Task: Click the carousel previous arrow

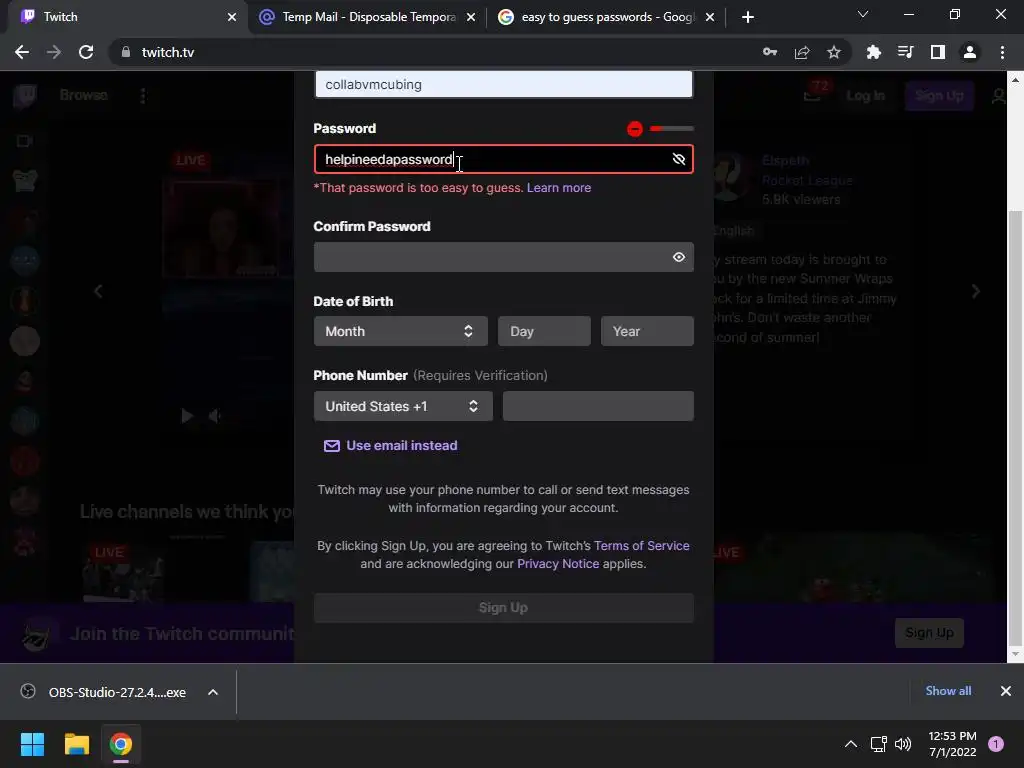Action: pyautogui.click(x=98, y=291)
